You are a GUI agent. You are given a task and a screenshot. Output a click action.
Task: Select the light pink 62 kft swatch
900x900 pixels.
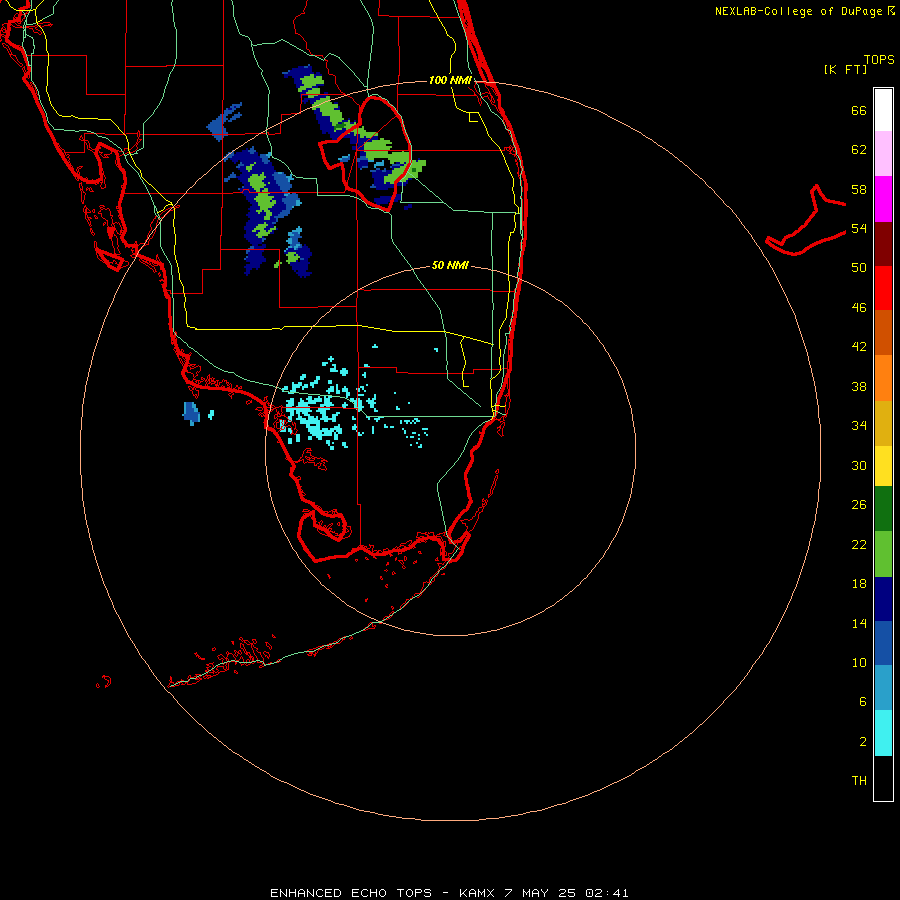pos(883,153)
